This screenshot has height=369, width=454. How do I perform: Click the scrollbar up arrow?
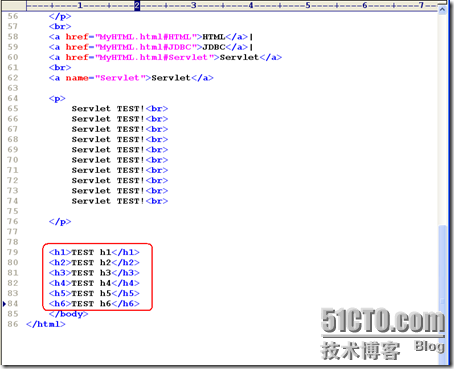[442, 10]
